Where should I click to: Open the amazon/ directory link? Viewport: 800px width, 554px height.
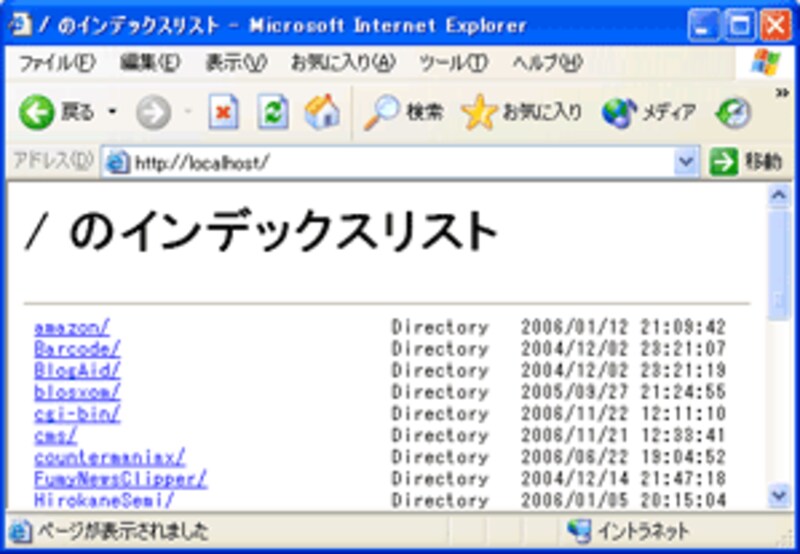(72, 327)
